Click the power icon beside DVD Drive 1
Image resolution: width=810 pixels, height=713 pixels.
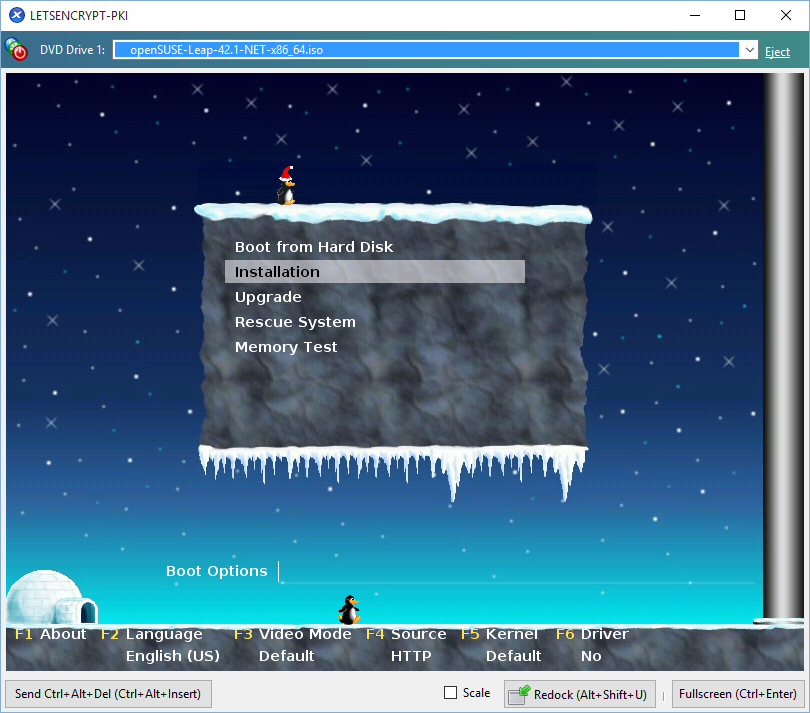pyautogui.click(x=17, y=50)
